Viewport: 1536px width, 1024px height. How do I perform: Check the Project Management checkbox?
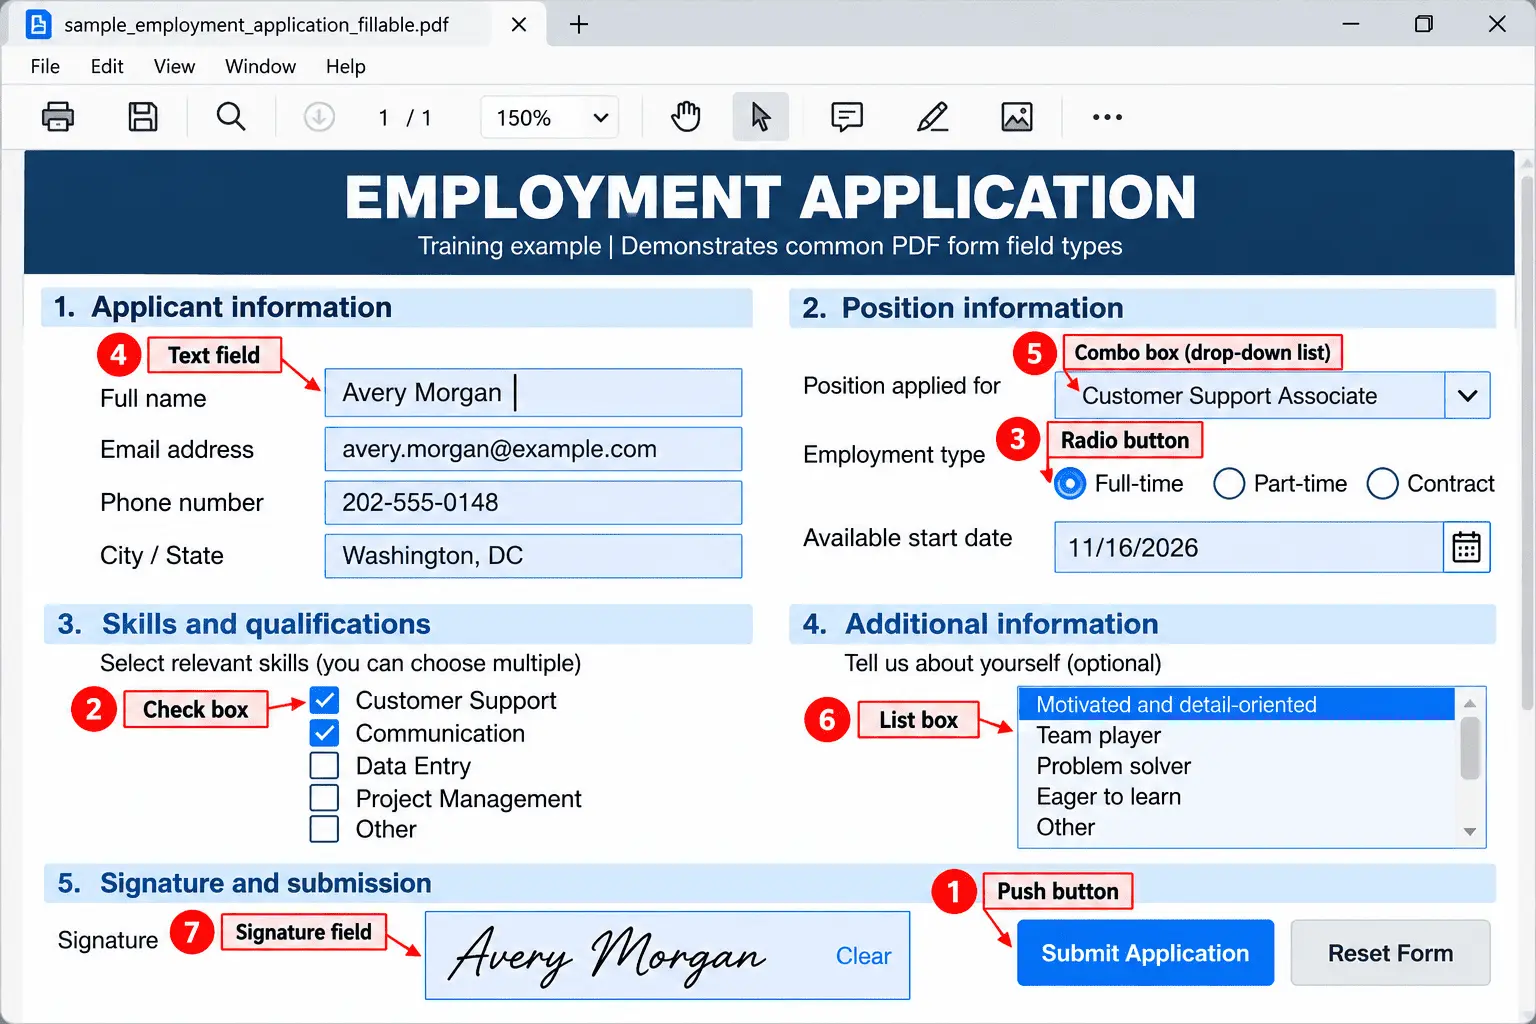[324, 798]
